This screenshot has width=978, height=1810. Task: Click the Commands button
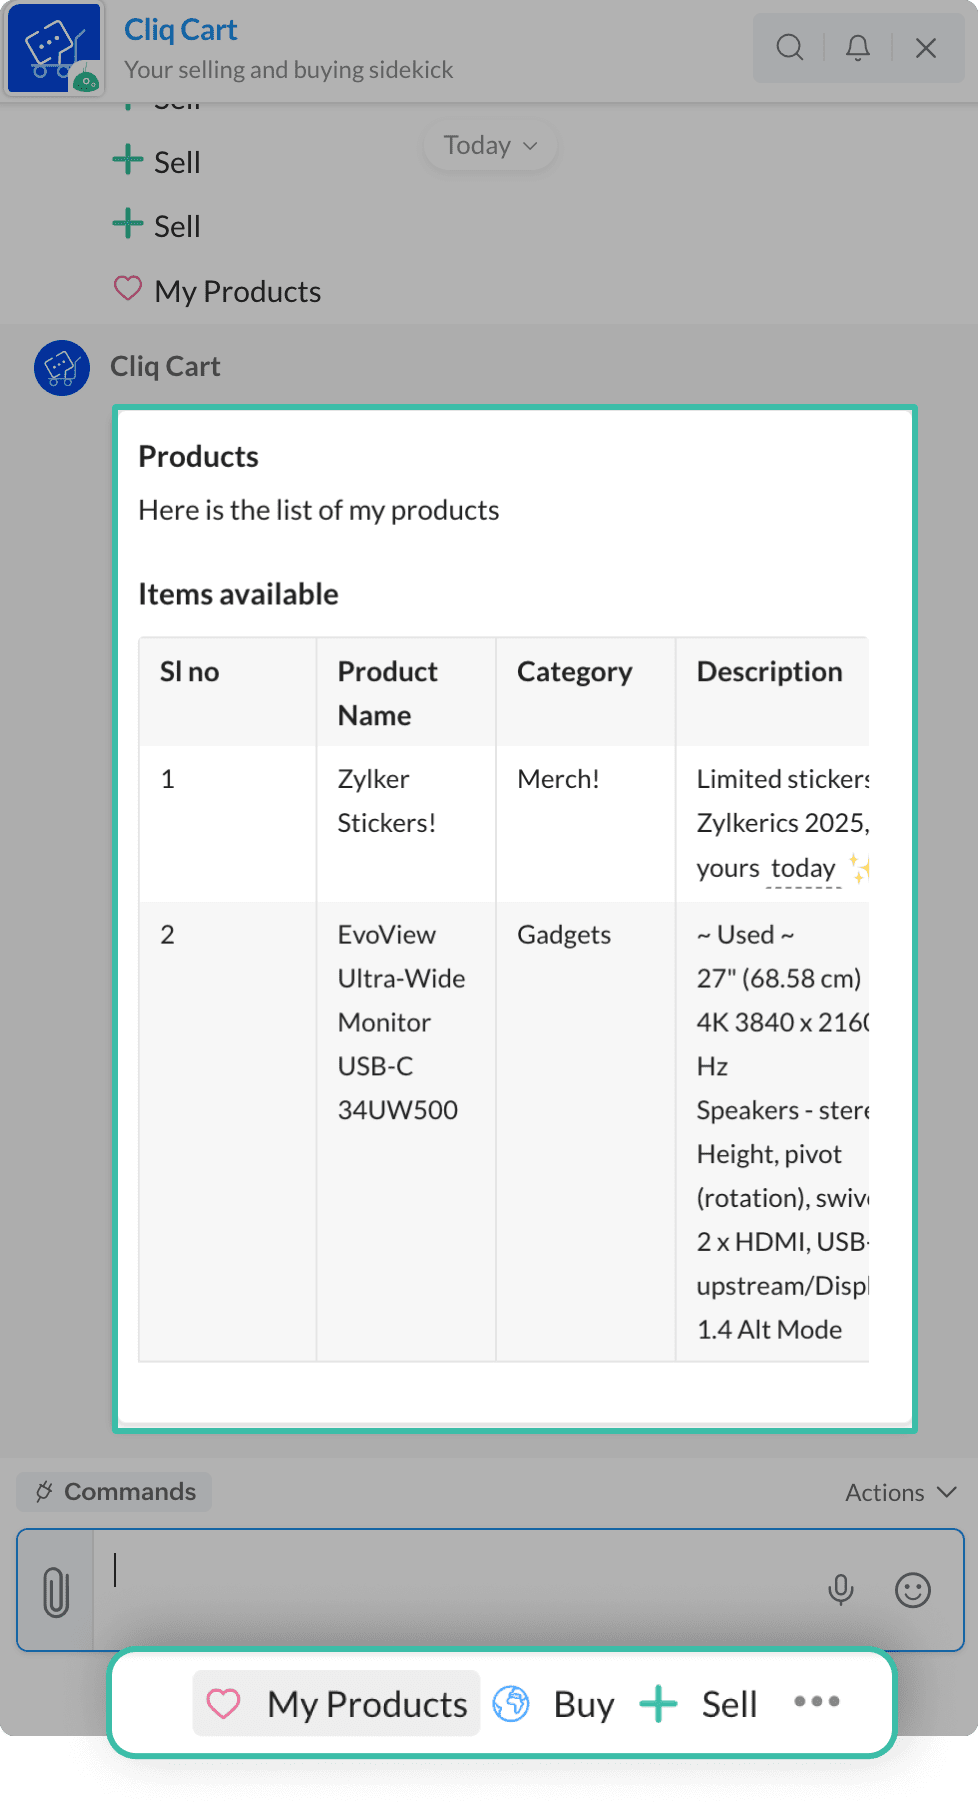115,1491
